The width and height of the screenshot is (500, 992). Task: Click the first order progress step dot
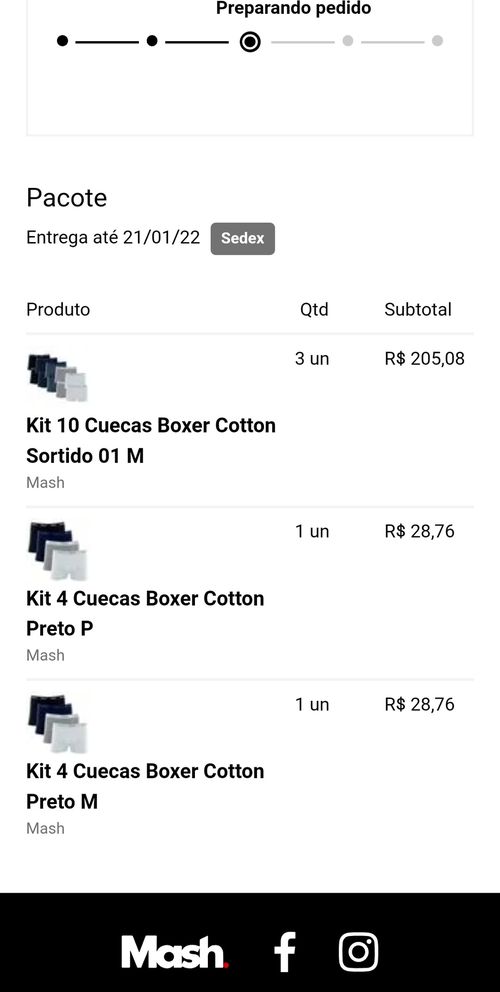(x=62, y=41)
